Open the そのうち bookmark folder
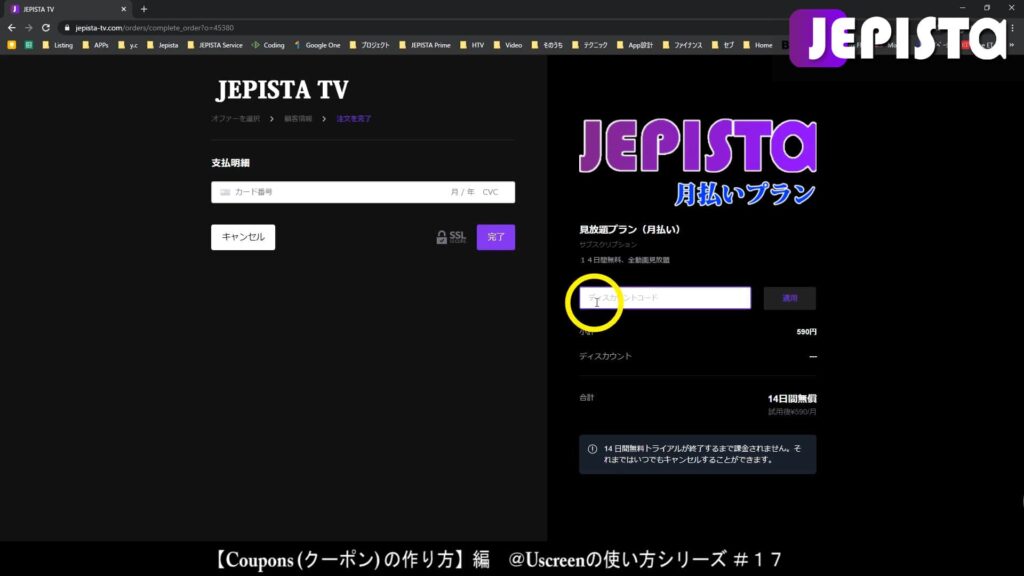Image resolution: width=1024 pixels, height=576 pixels. click(x=547, y=45)
